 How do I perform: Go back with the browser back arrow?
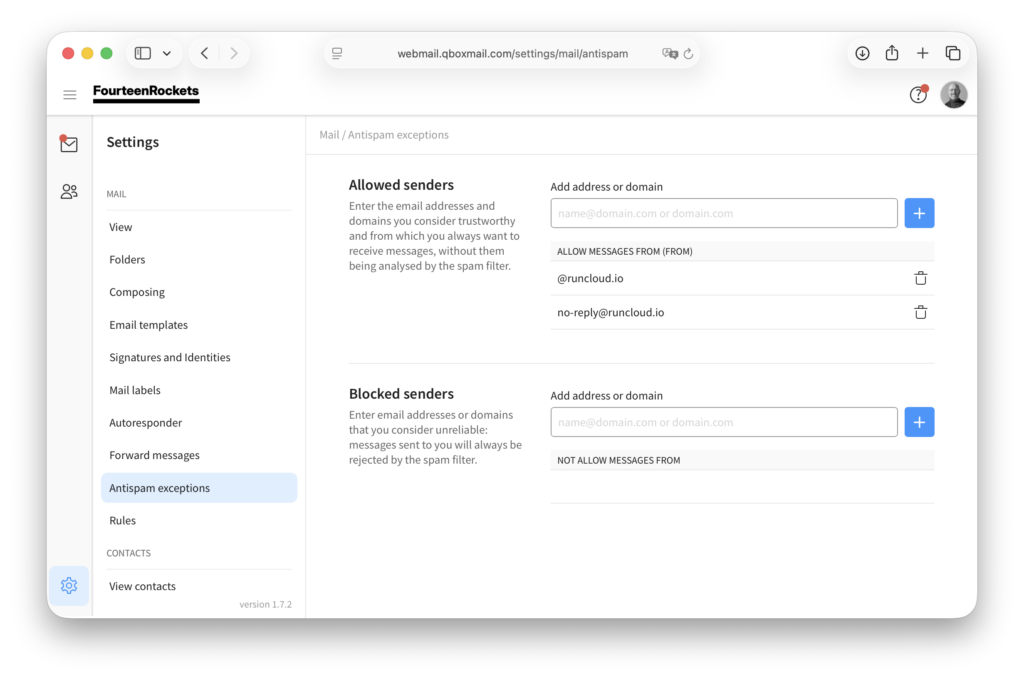(x=204, y=54)
